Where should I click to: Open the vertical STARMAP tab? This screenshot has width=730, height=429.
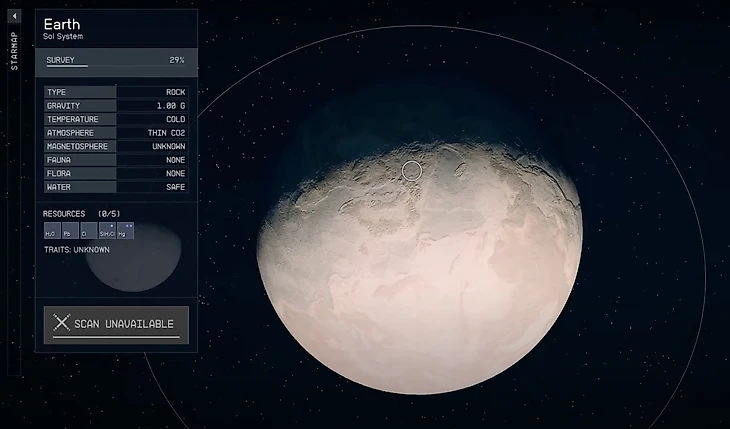tap(14, 51)
